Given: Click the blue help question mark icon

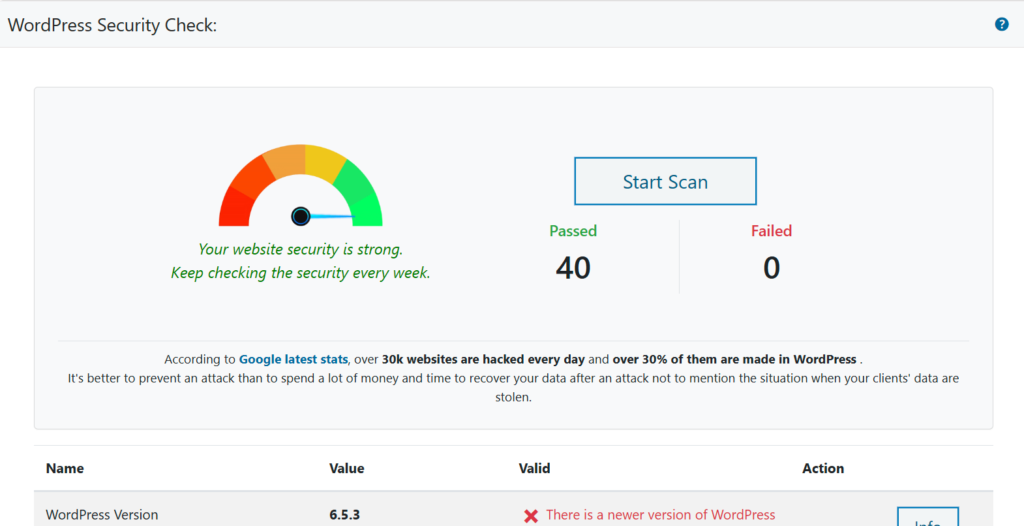Looking at the screenshot, I should [1002, 24].
